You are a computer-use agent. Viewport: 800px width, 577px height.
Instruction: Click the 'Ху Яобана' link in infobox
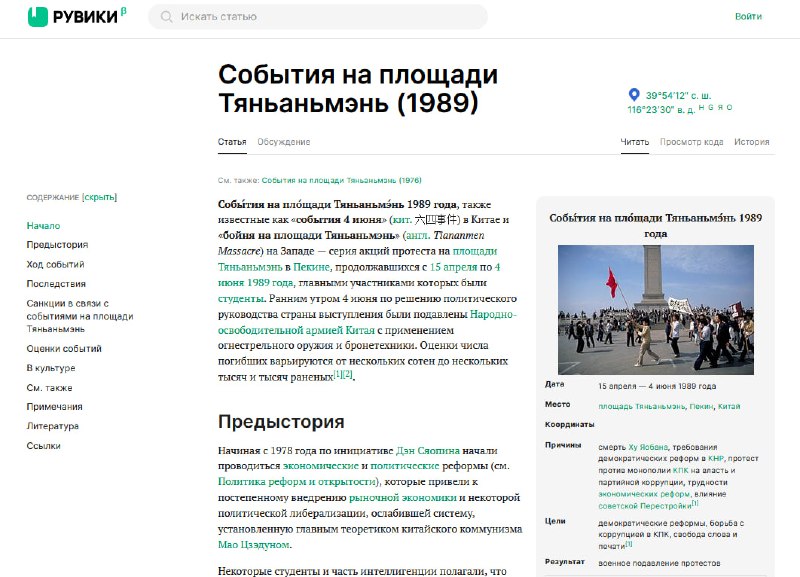[x=647, y=445]
